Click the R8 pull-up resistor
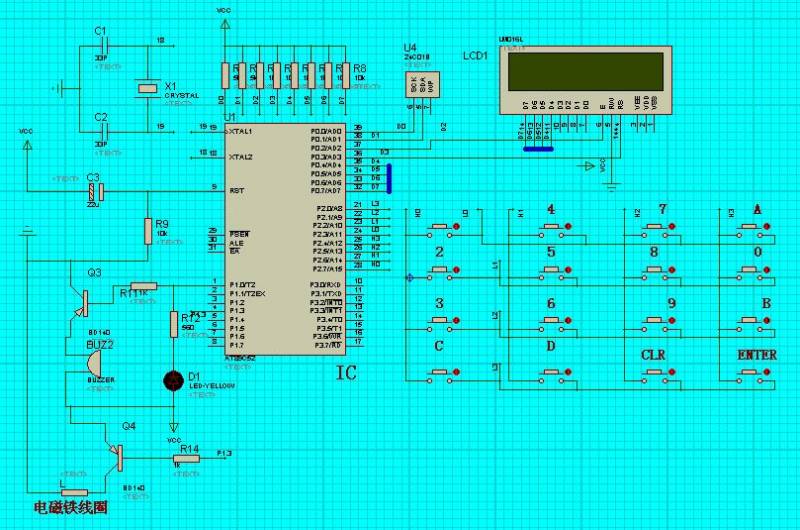This screenshot has width=800, height=530. [346, 76]
